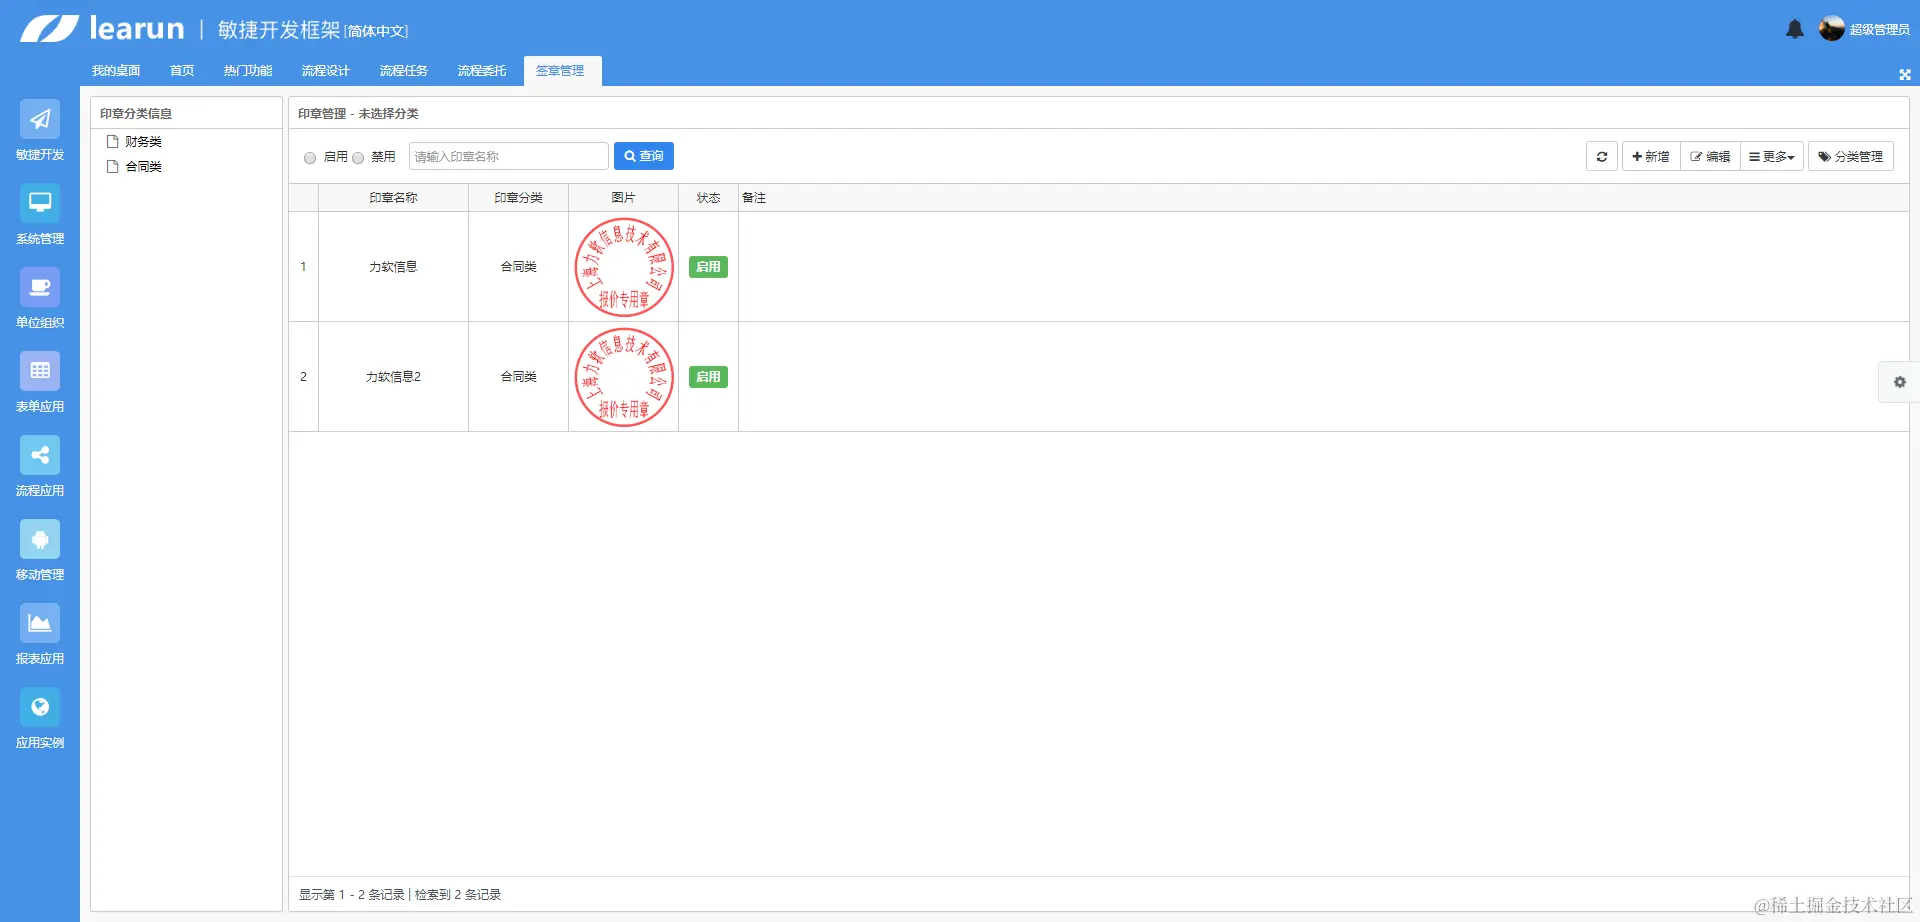Click the user avatar picture

pos(1832,29)
